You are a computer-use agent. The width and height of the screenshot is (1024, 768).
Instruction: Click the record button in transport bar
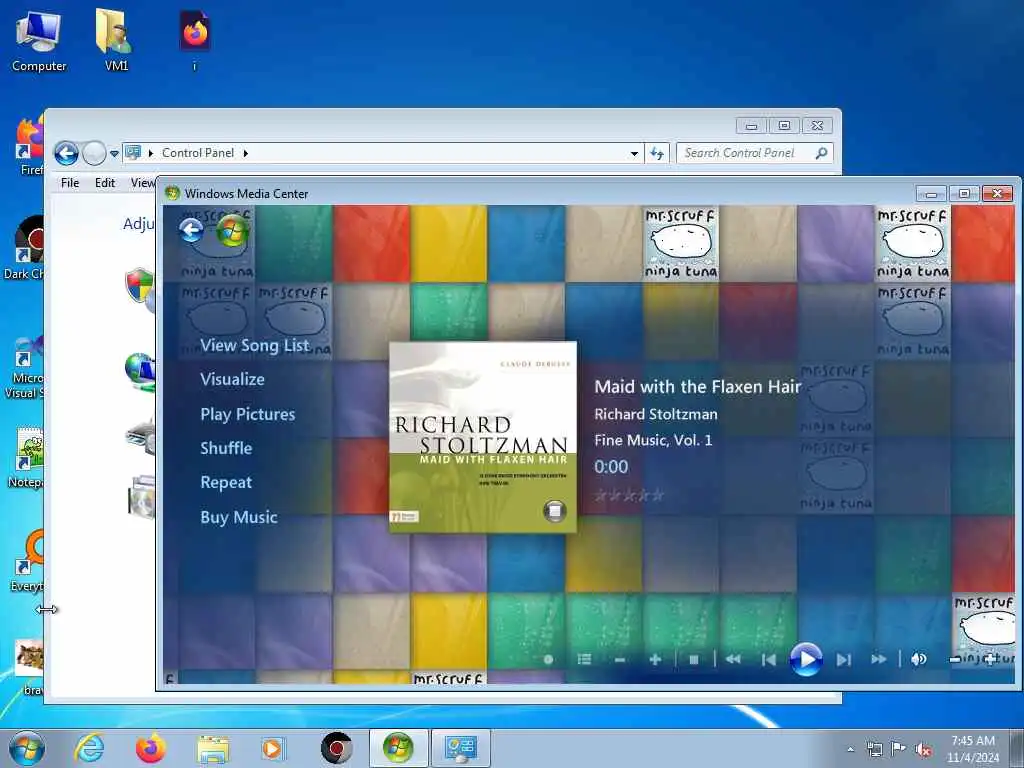549,660
